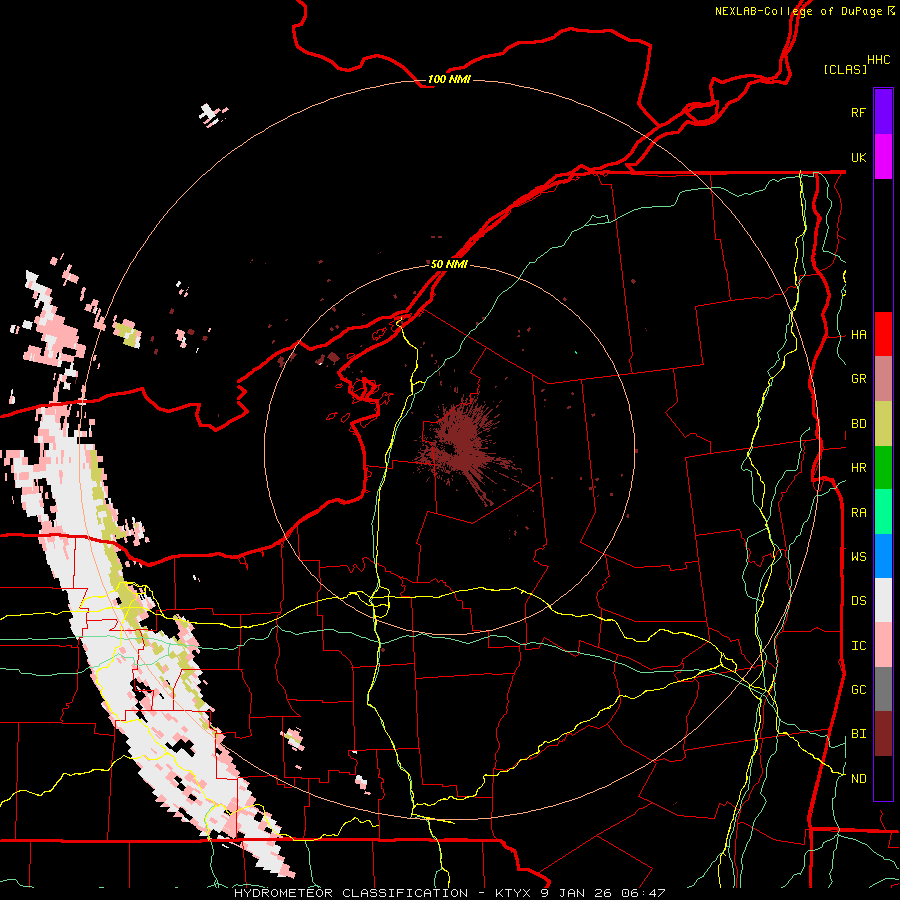Click the BD legend label
The image size is (900, 900).
859,424
